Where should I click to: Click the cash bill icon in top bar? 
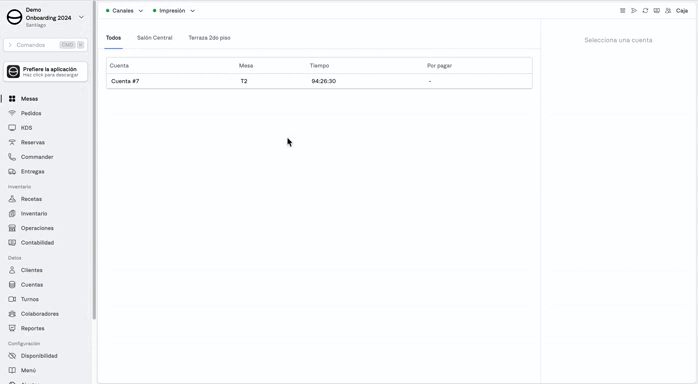[x=657, y=11]
